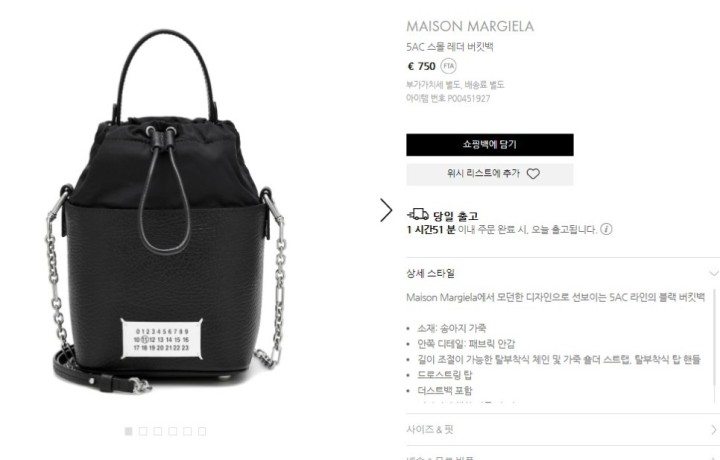Select the third image indicator square
720x460 pixels.
[158, 431]
